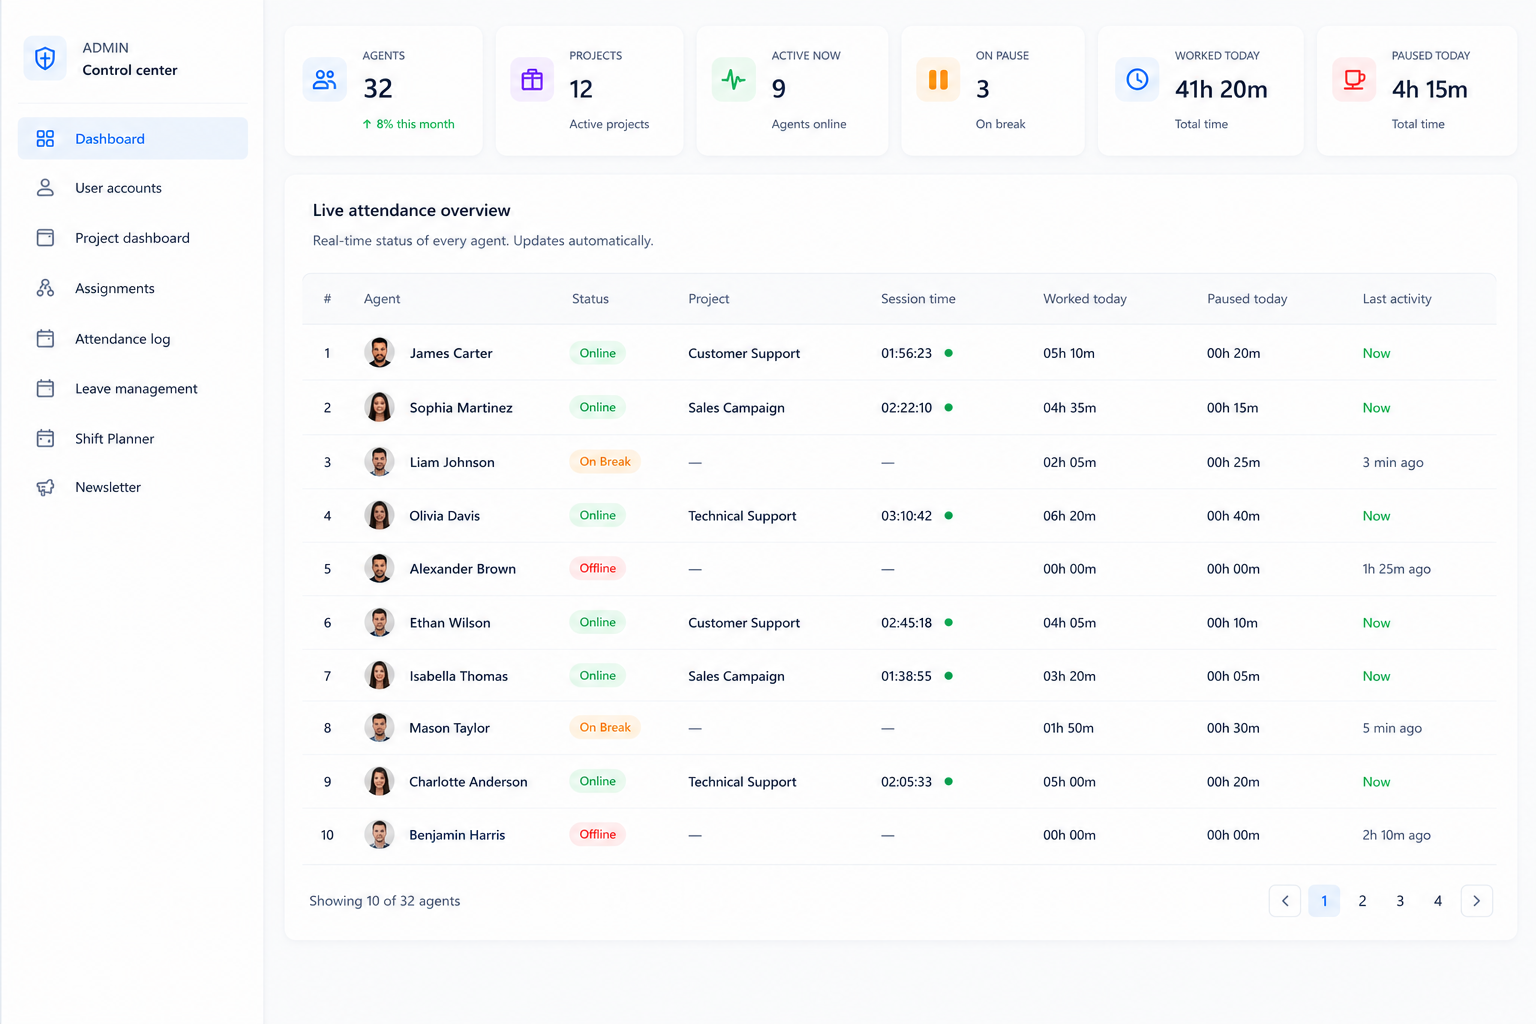Image resolution: width=1536 pixels, height=1024 pixels.
Task: Open page 2 of agents
Action: tap(1362, 901)
